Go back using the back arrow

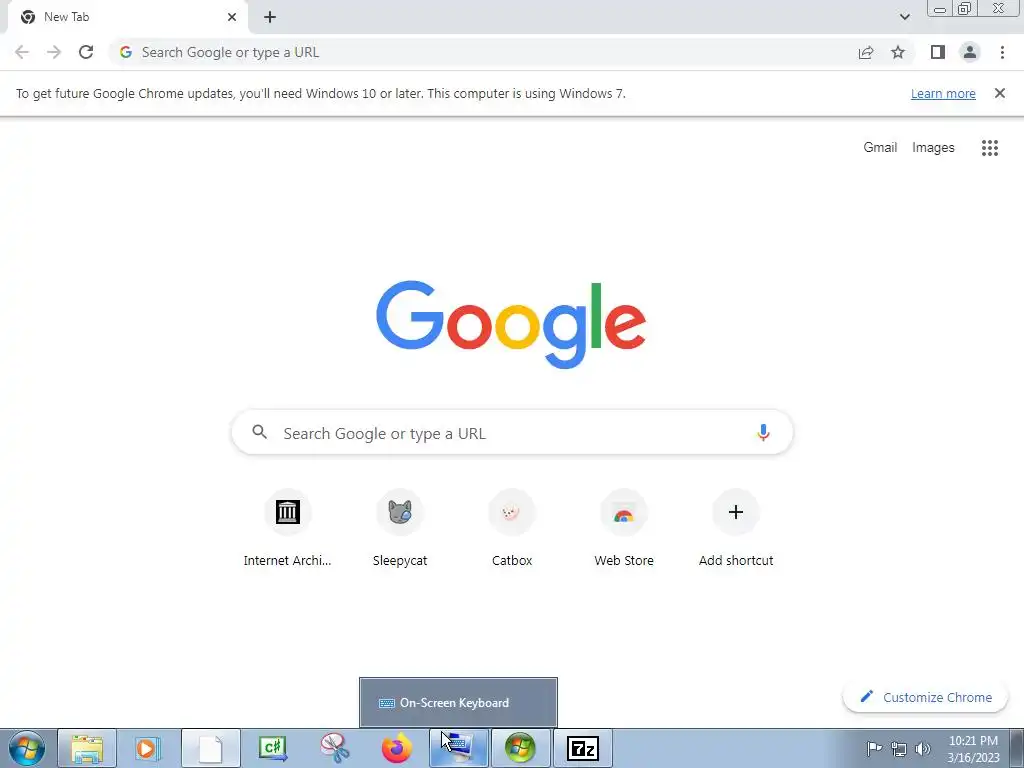pyautogui.click(x=22, y=52)
